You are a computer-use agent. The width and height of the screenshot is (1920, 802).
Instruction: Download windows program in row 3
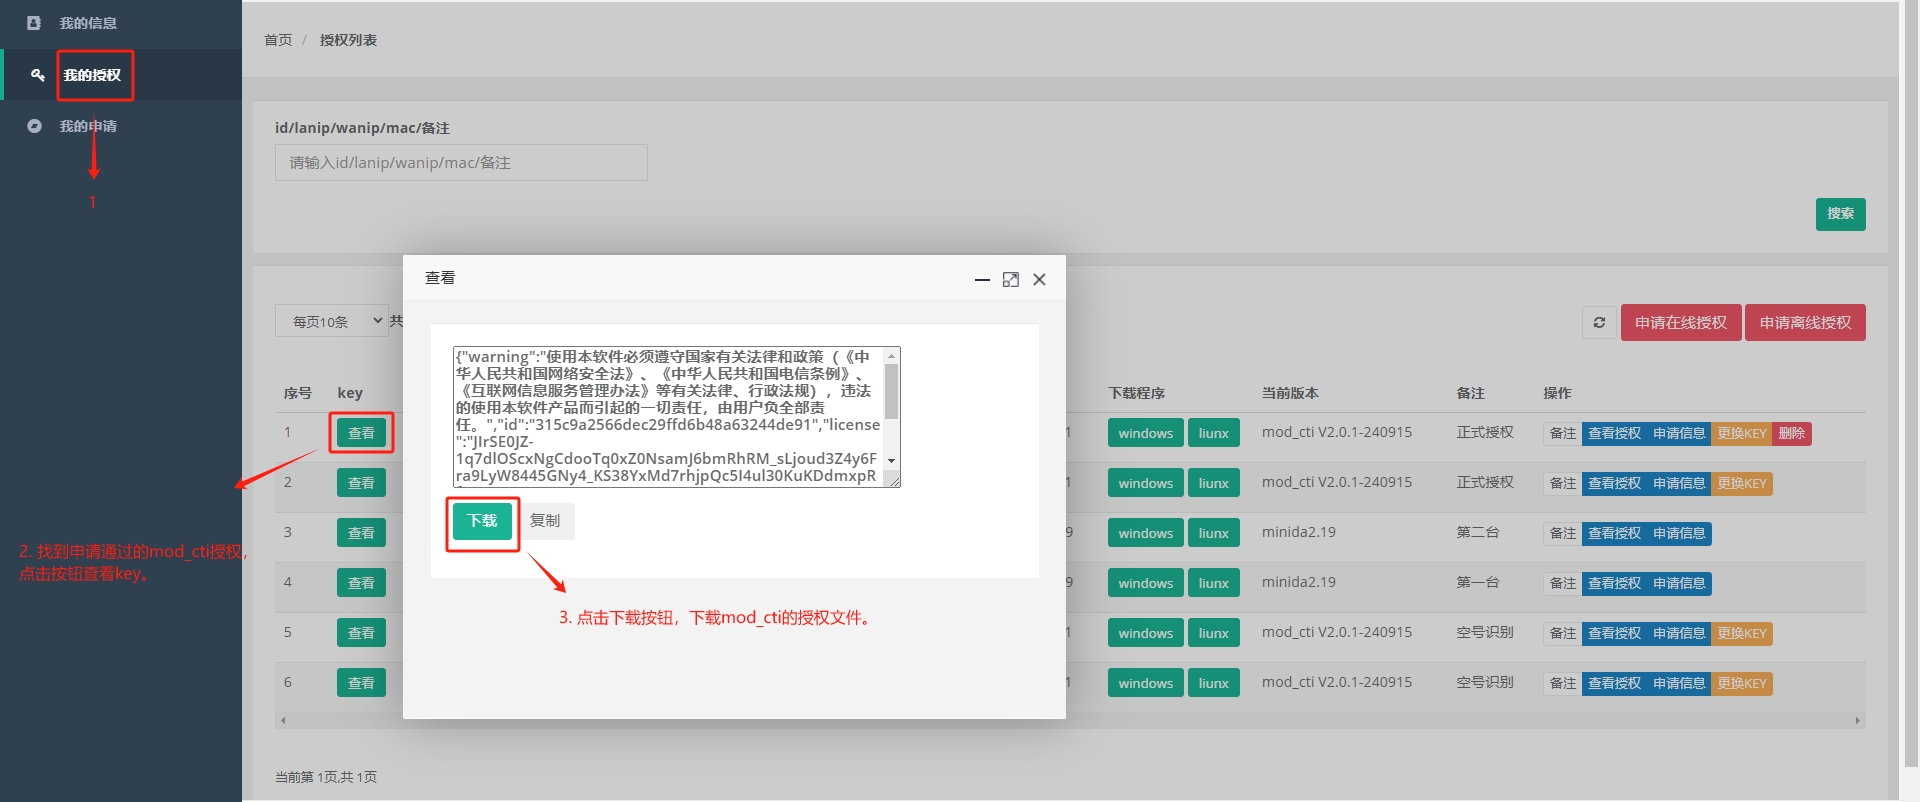point(1145,533)
